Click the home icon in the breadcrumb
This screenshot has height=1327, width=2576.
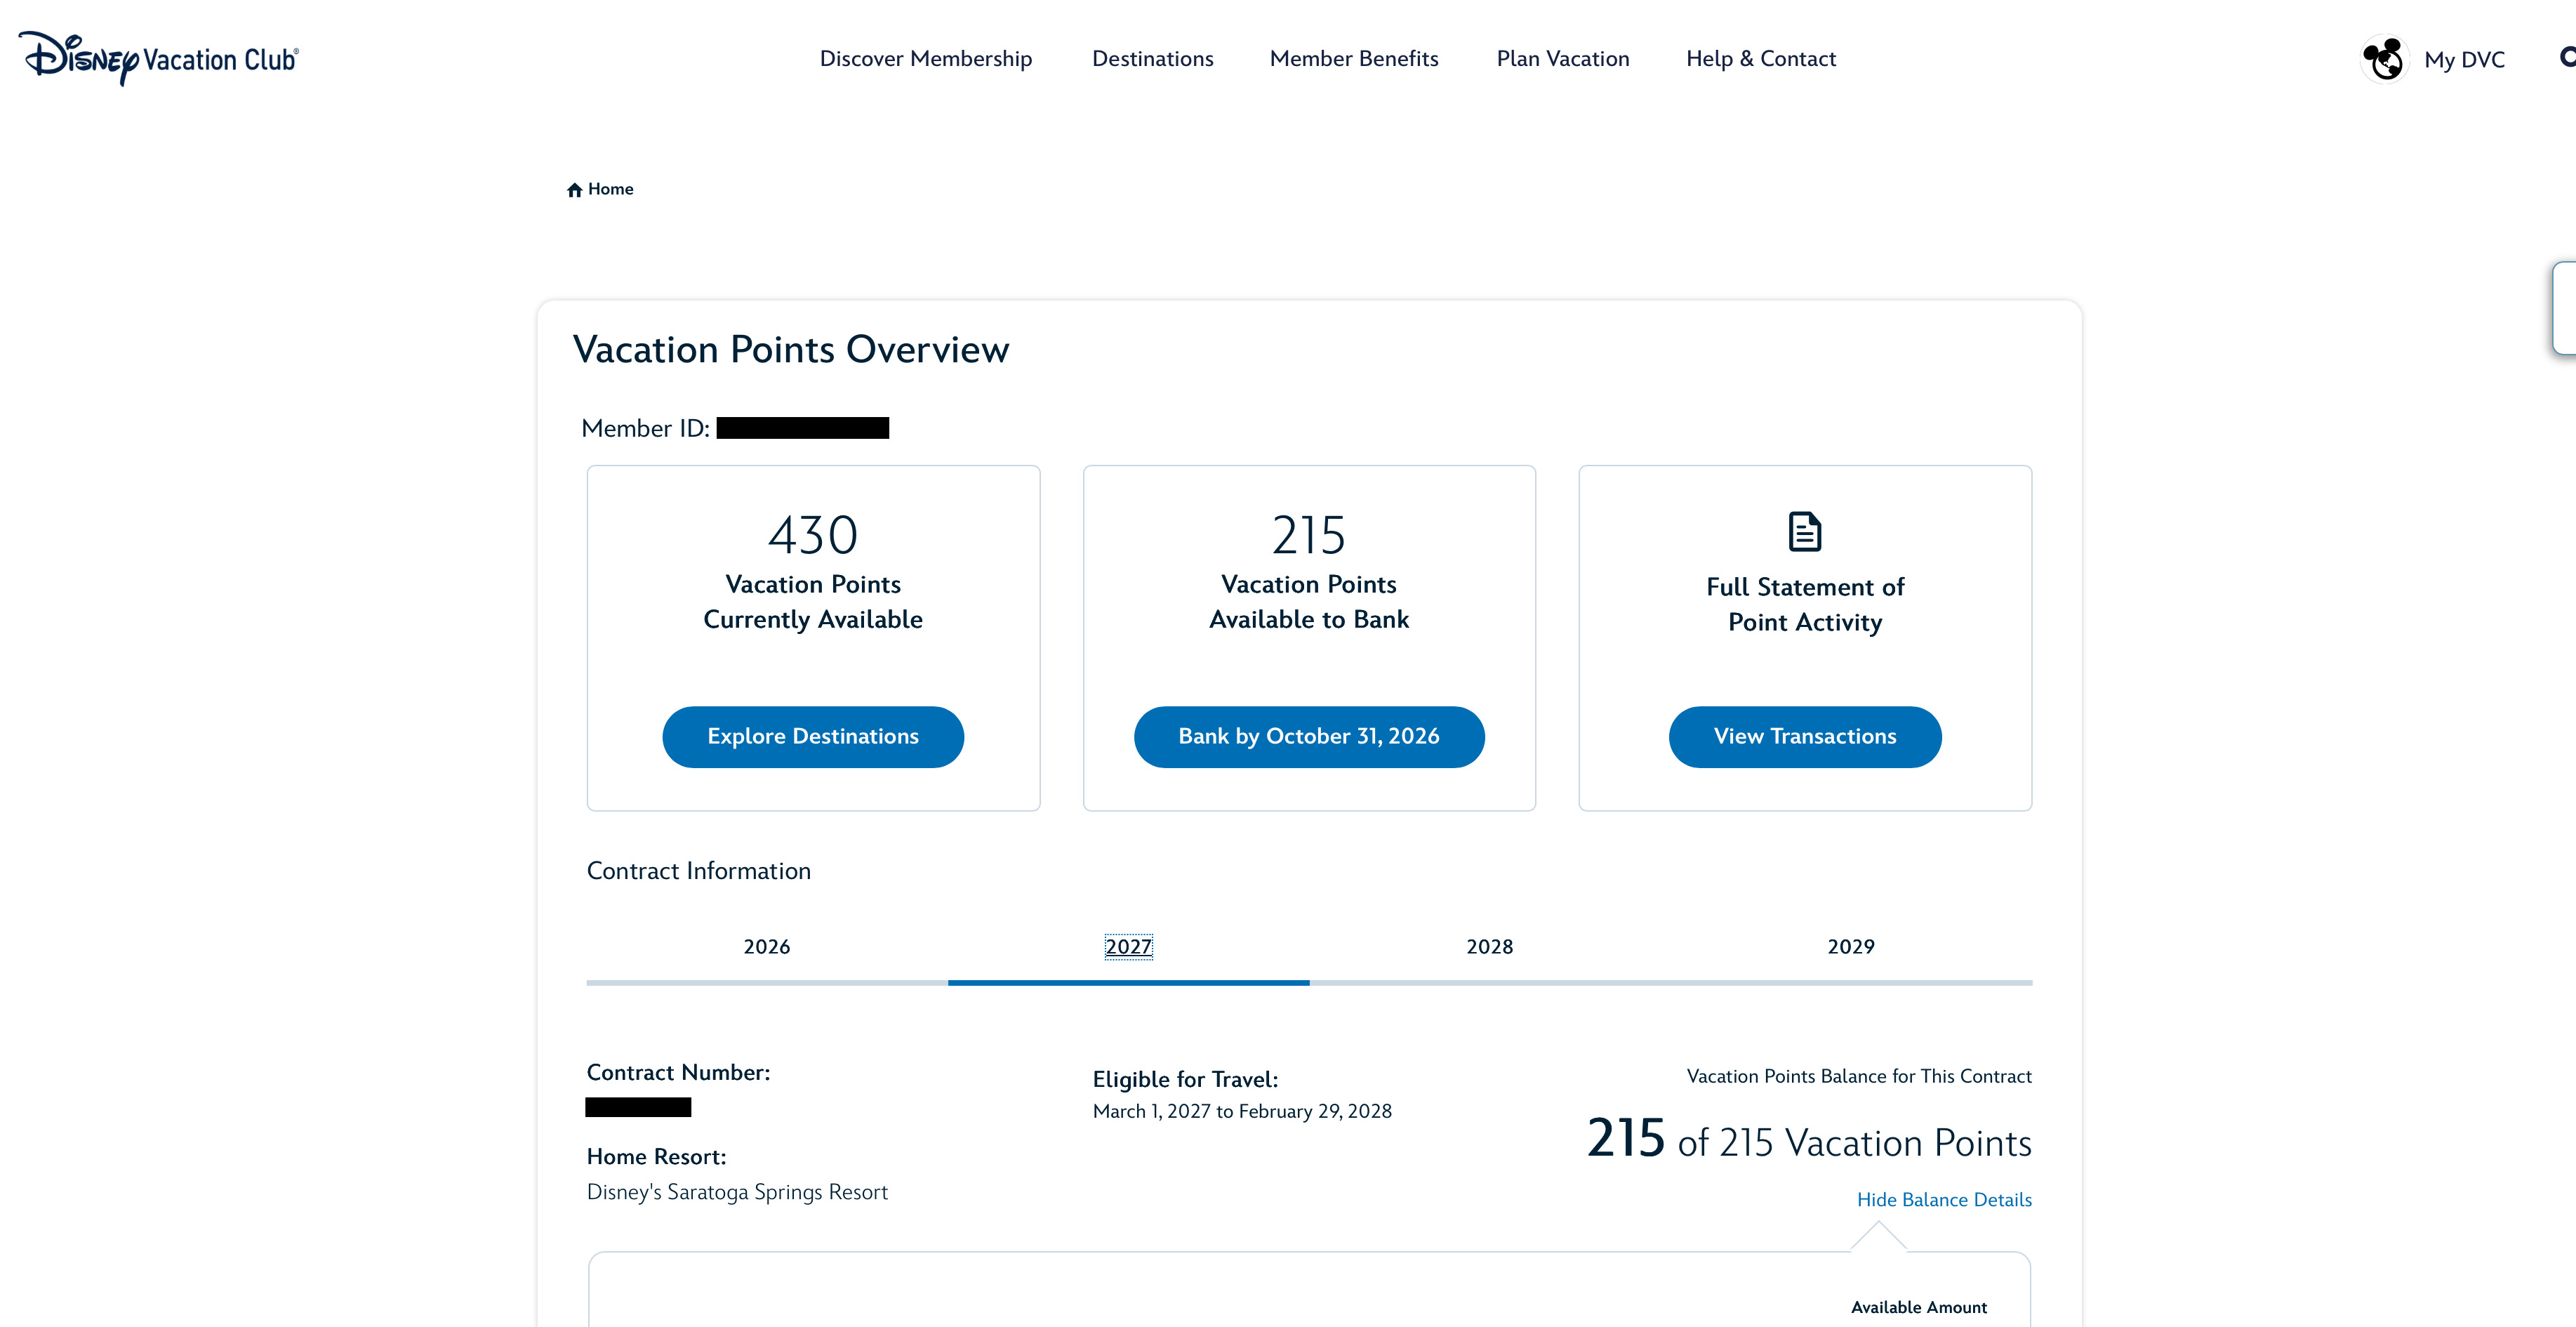coord(574,190)
